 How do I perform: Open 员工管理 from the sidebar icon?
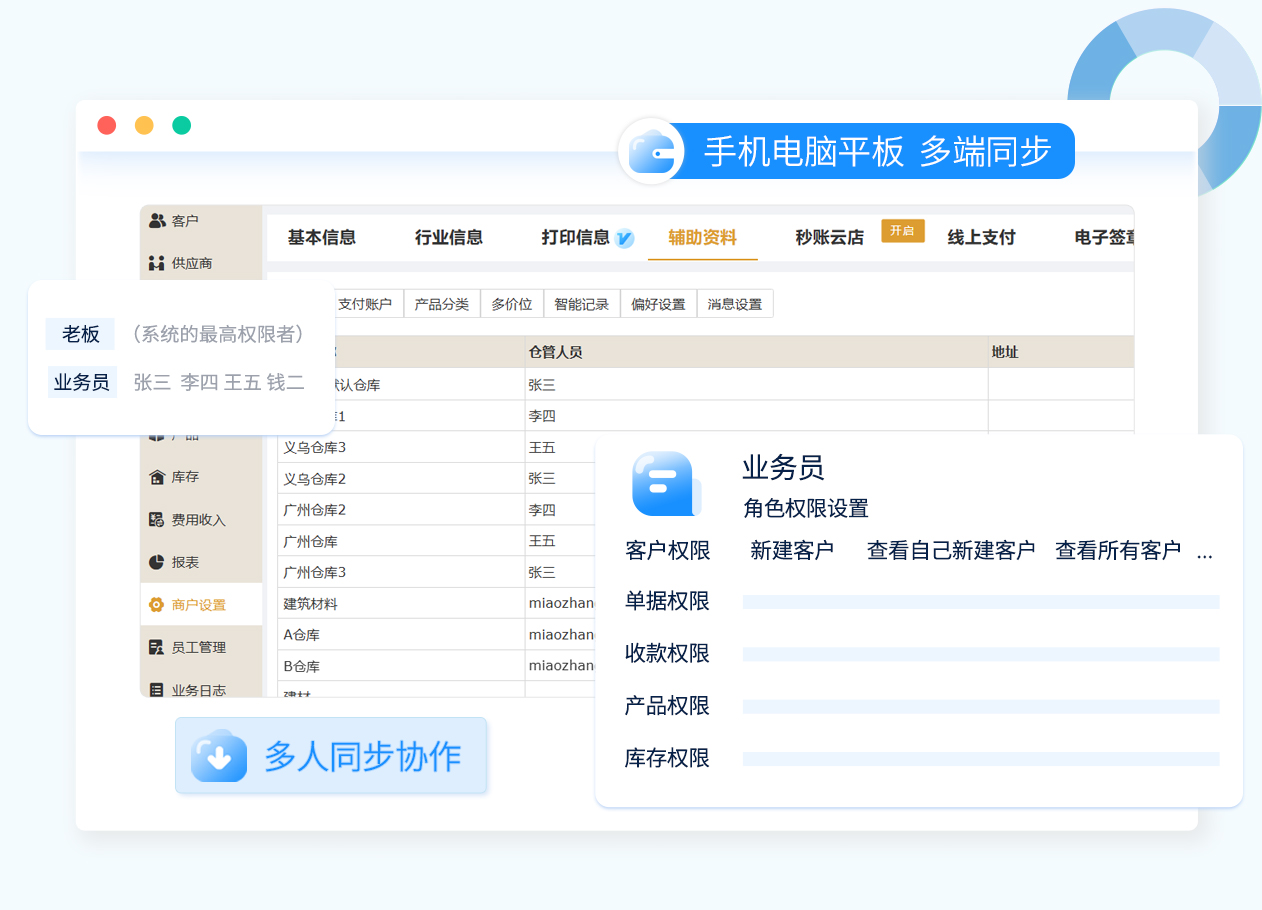(157, 647)
